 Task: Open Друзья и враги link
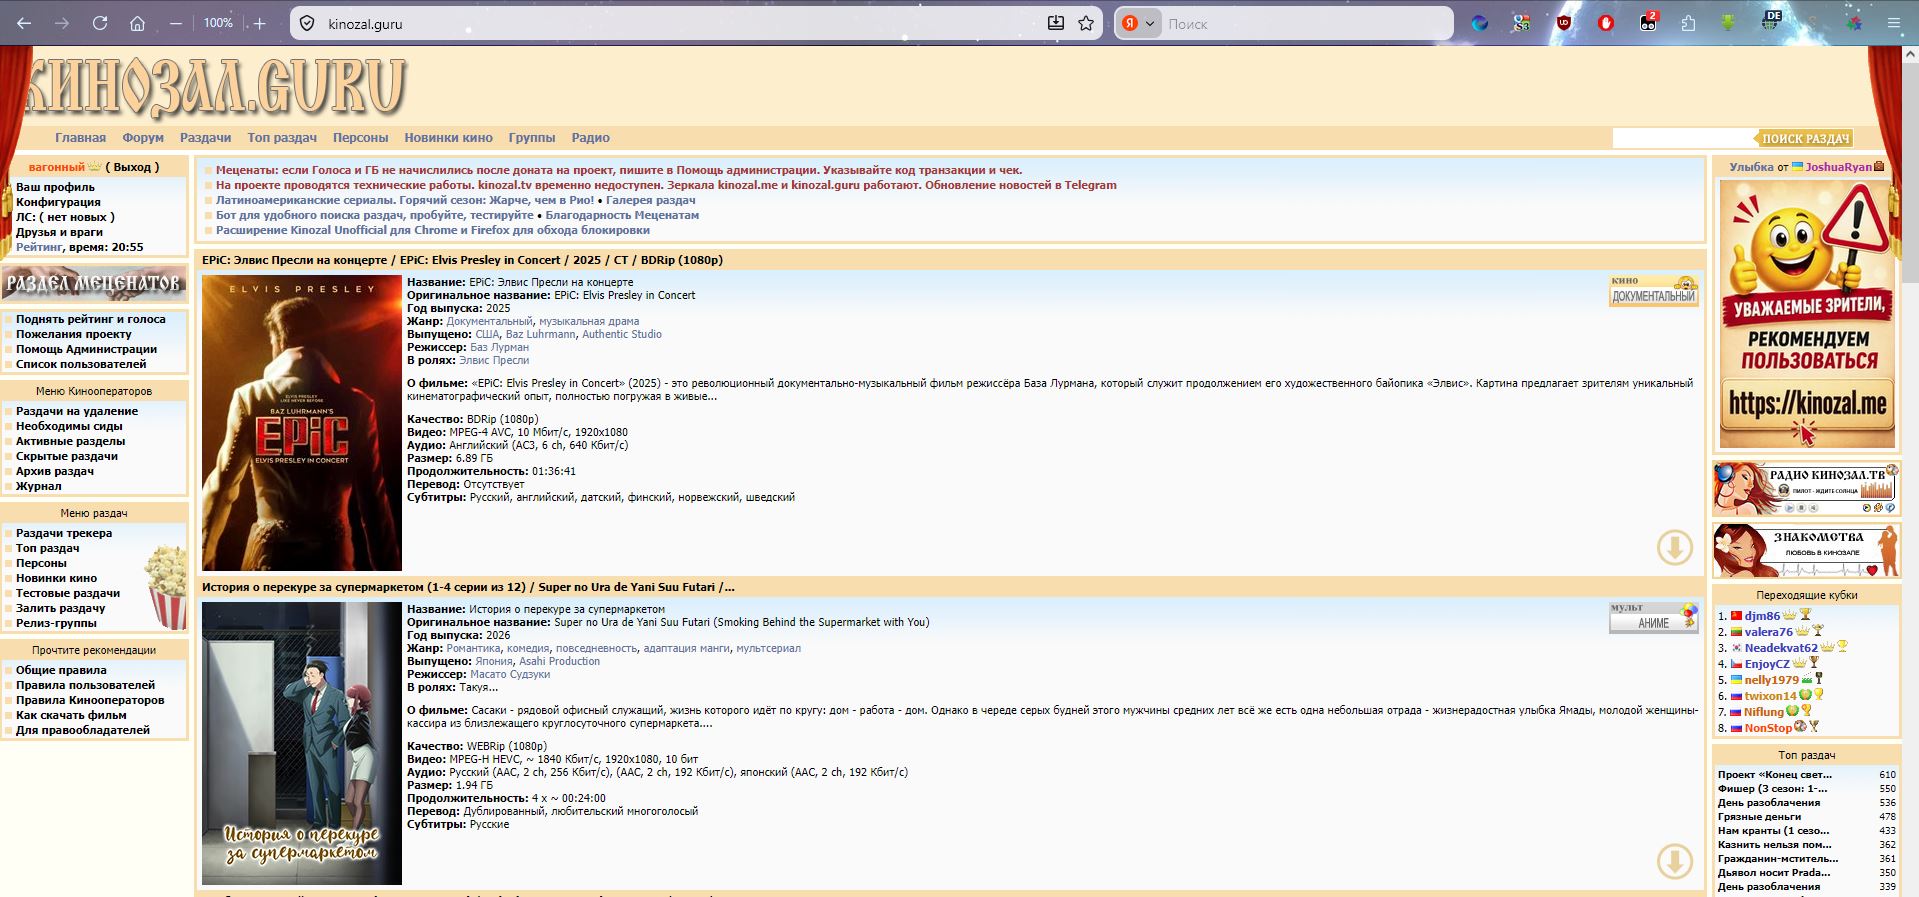(59, 232)
